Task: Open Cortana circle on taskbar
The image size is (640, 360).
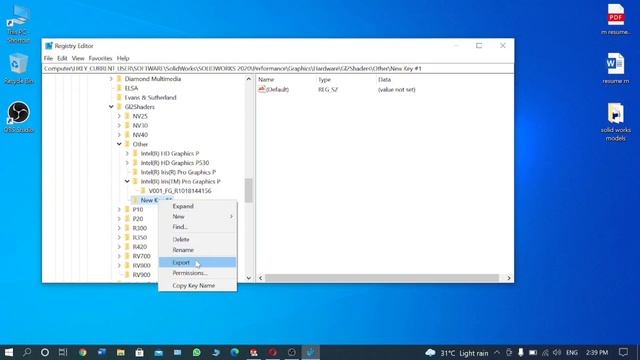Action: 45,352
